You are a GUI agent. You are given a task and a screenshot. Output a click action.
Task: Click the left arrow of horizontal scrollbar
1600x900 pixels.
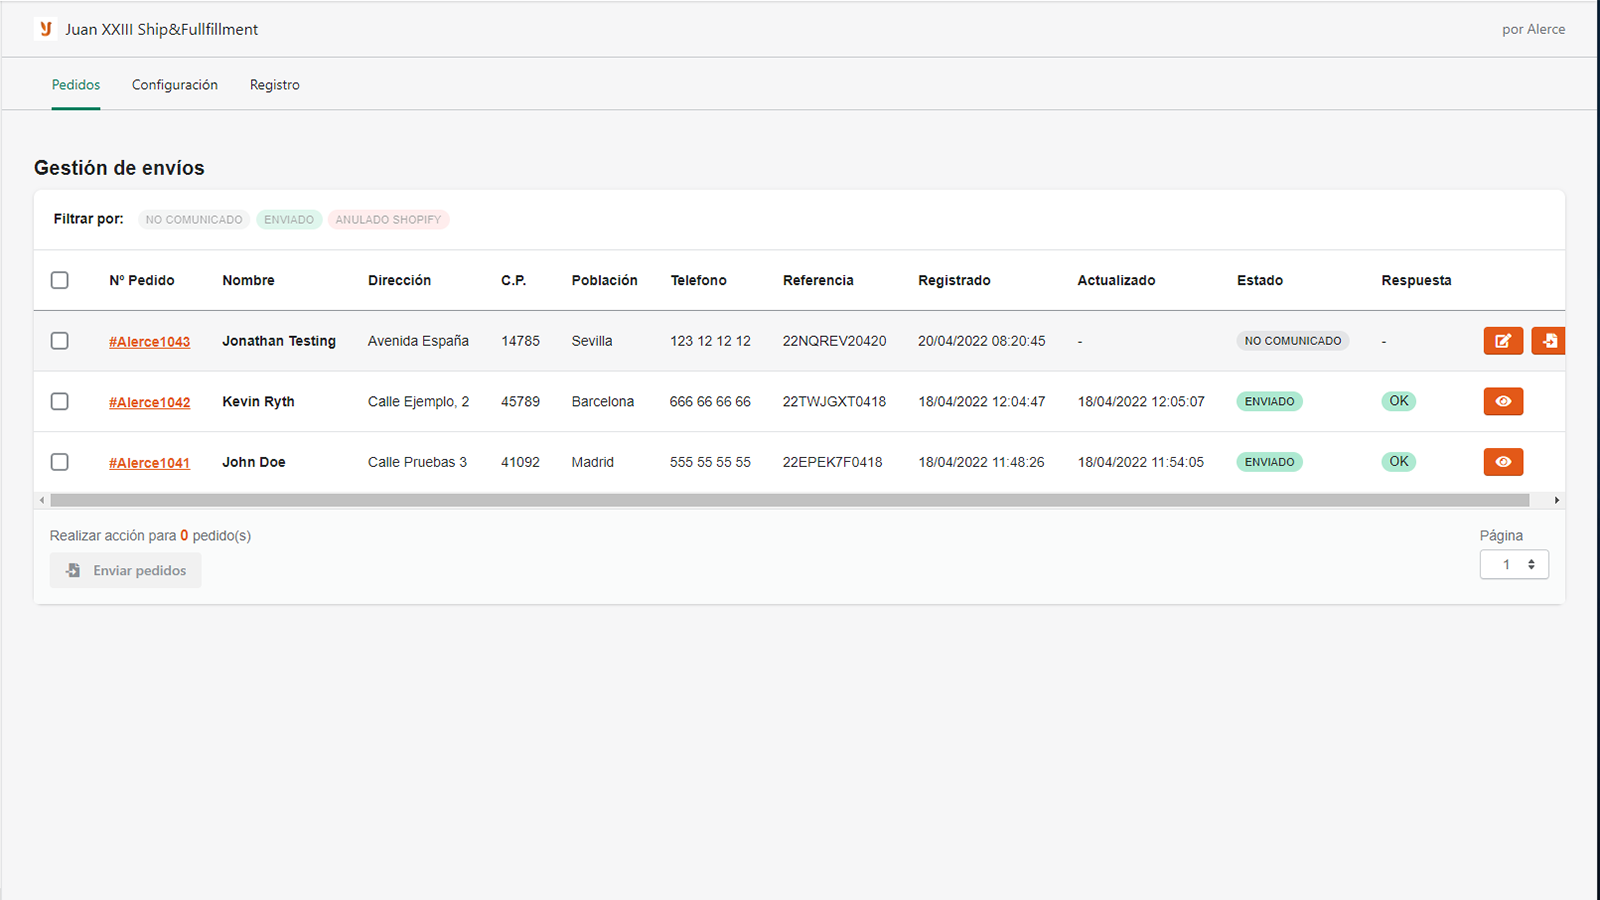click(x=42, y=500)
